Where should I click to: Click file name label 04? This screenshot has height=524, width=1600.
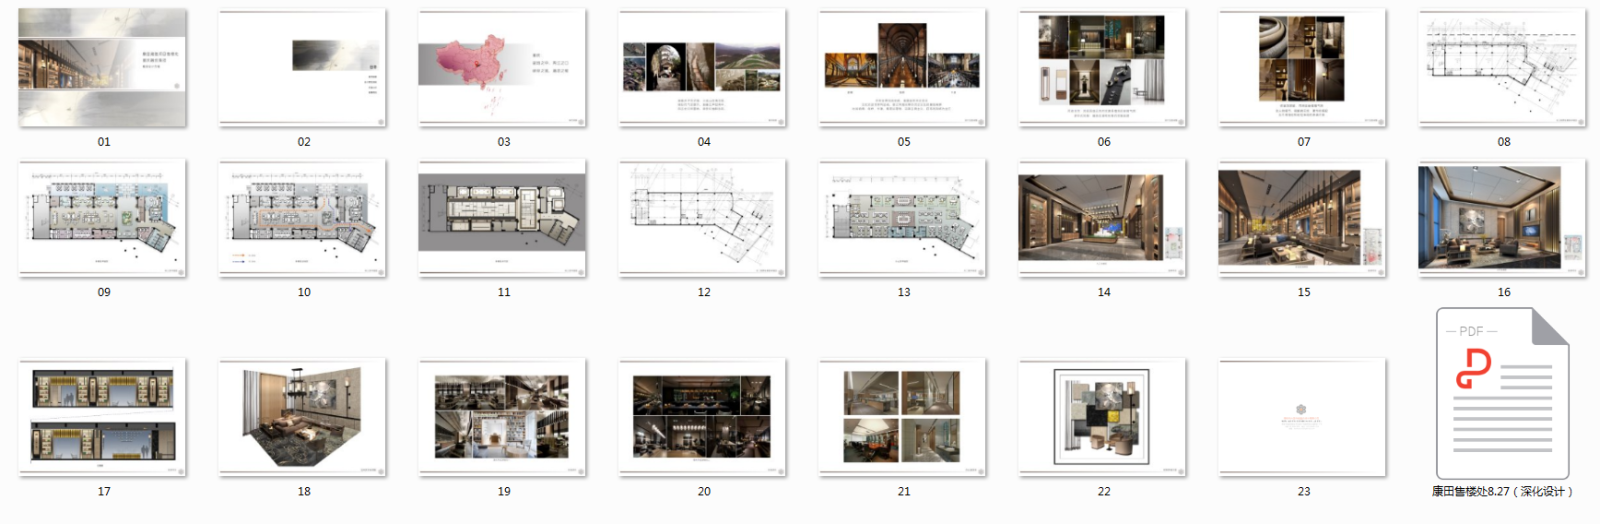pyautogui.click(x=704, y=142)
